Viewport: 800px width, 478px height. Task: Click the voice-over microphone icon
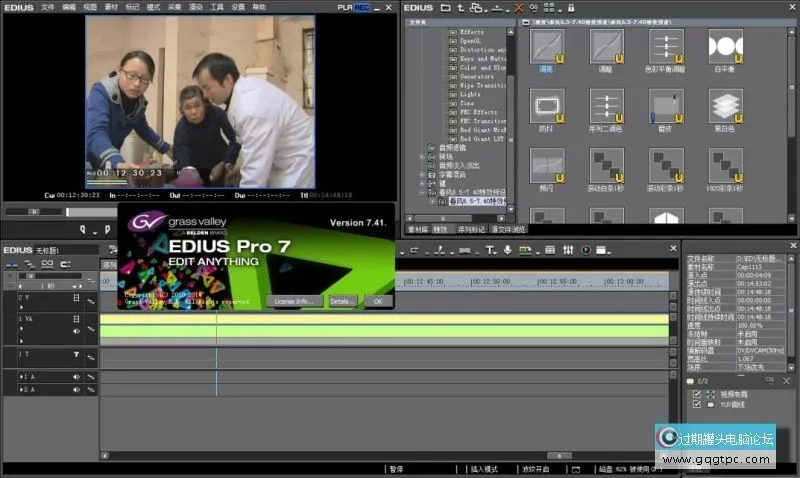(x=508, y=250)
